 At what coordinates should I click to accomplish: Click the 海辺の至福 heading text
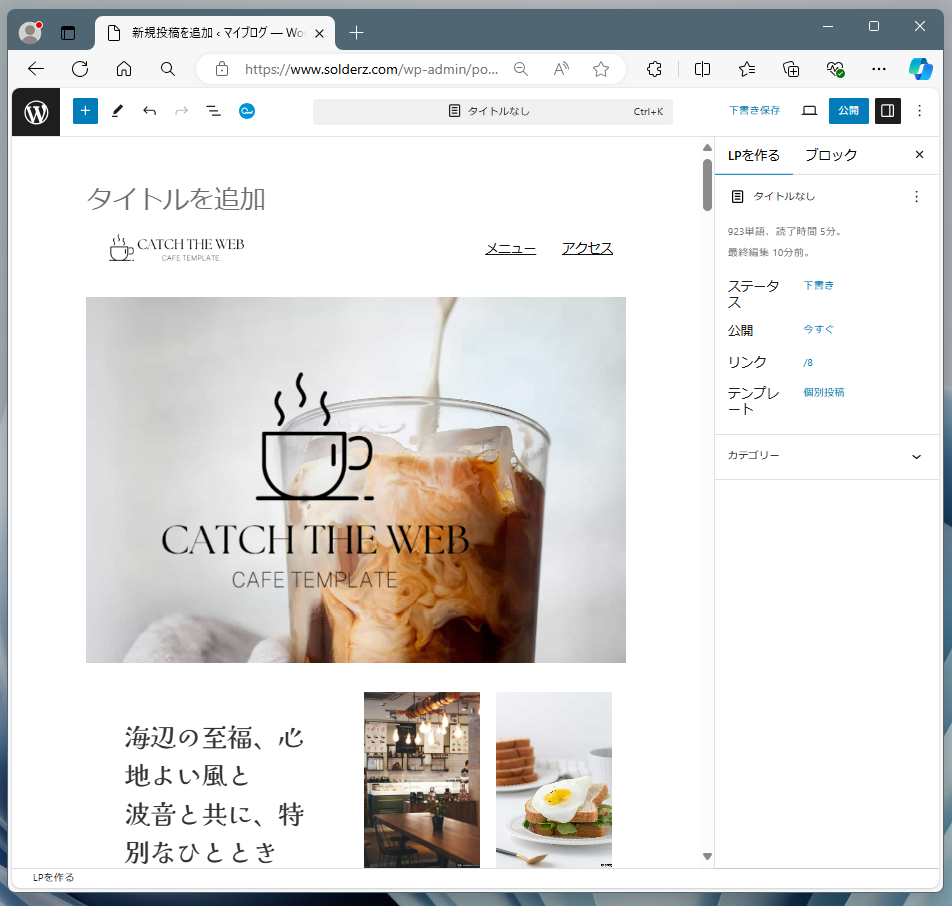(214, 794)
